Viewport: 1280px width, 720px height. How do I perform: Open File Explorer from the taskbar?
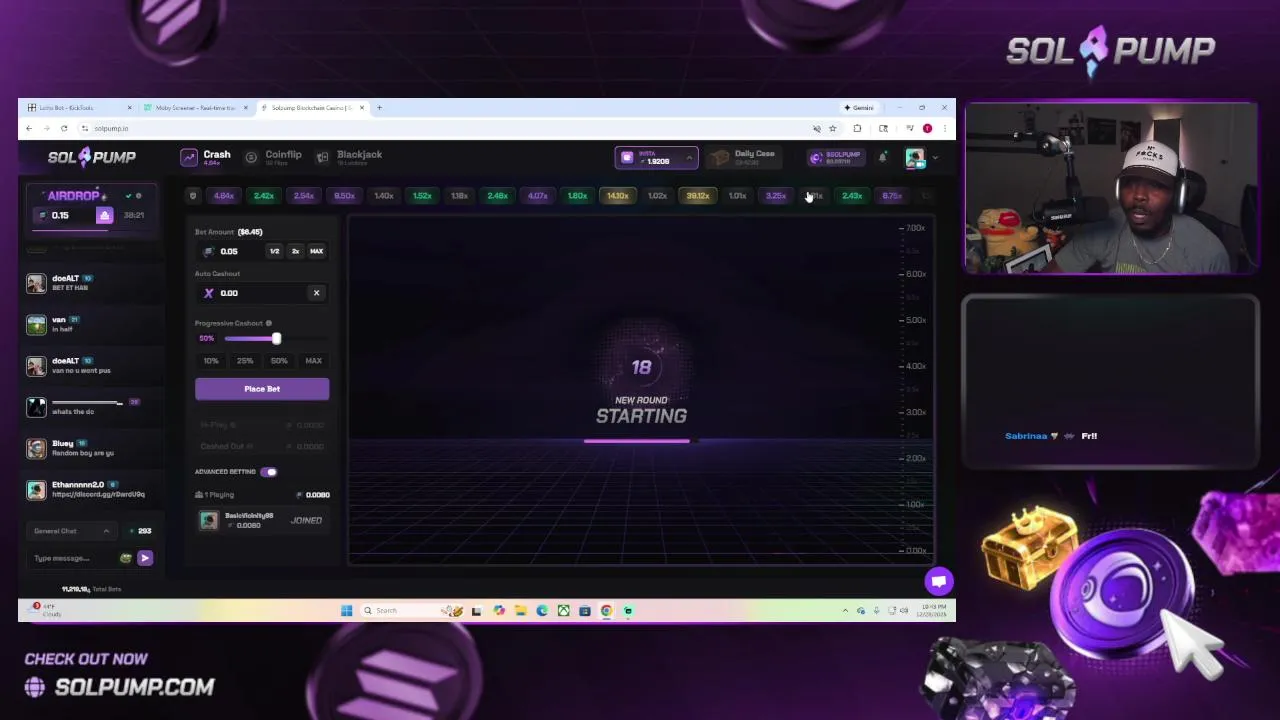[x=520, y=610]
